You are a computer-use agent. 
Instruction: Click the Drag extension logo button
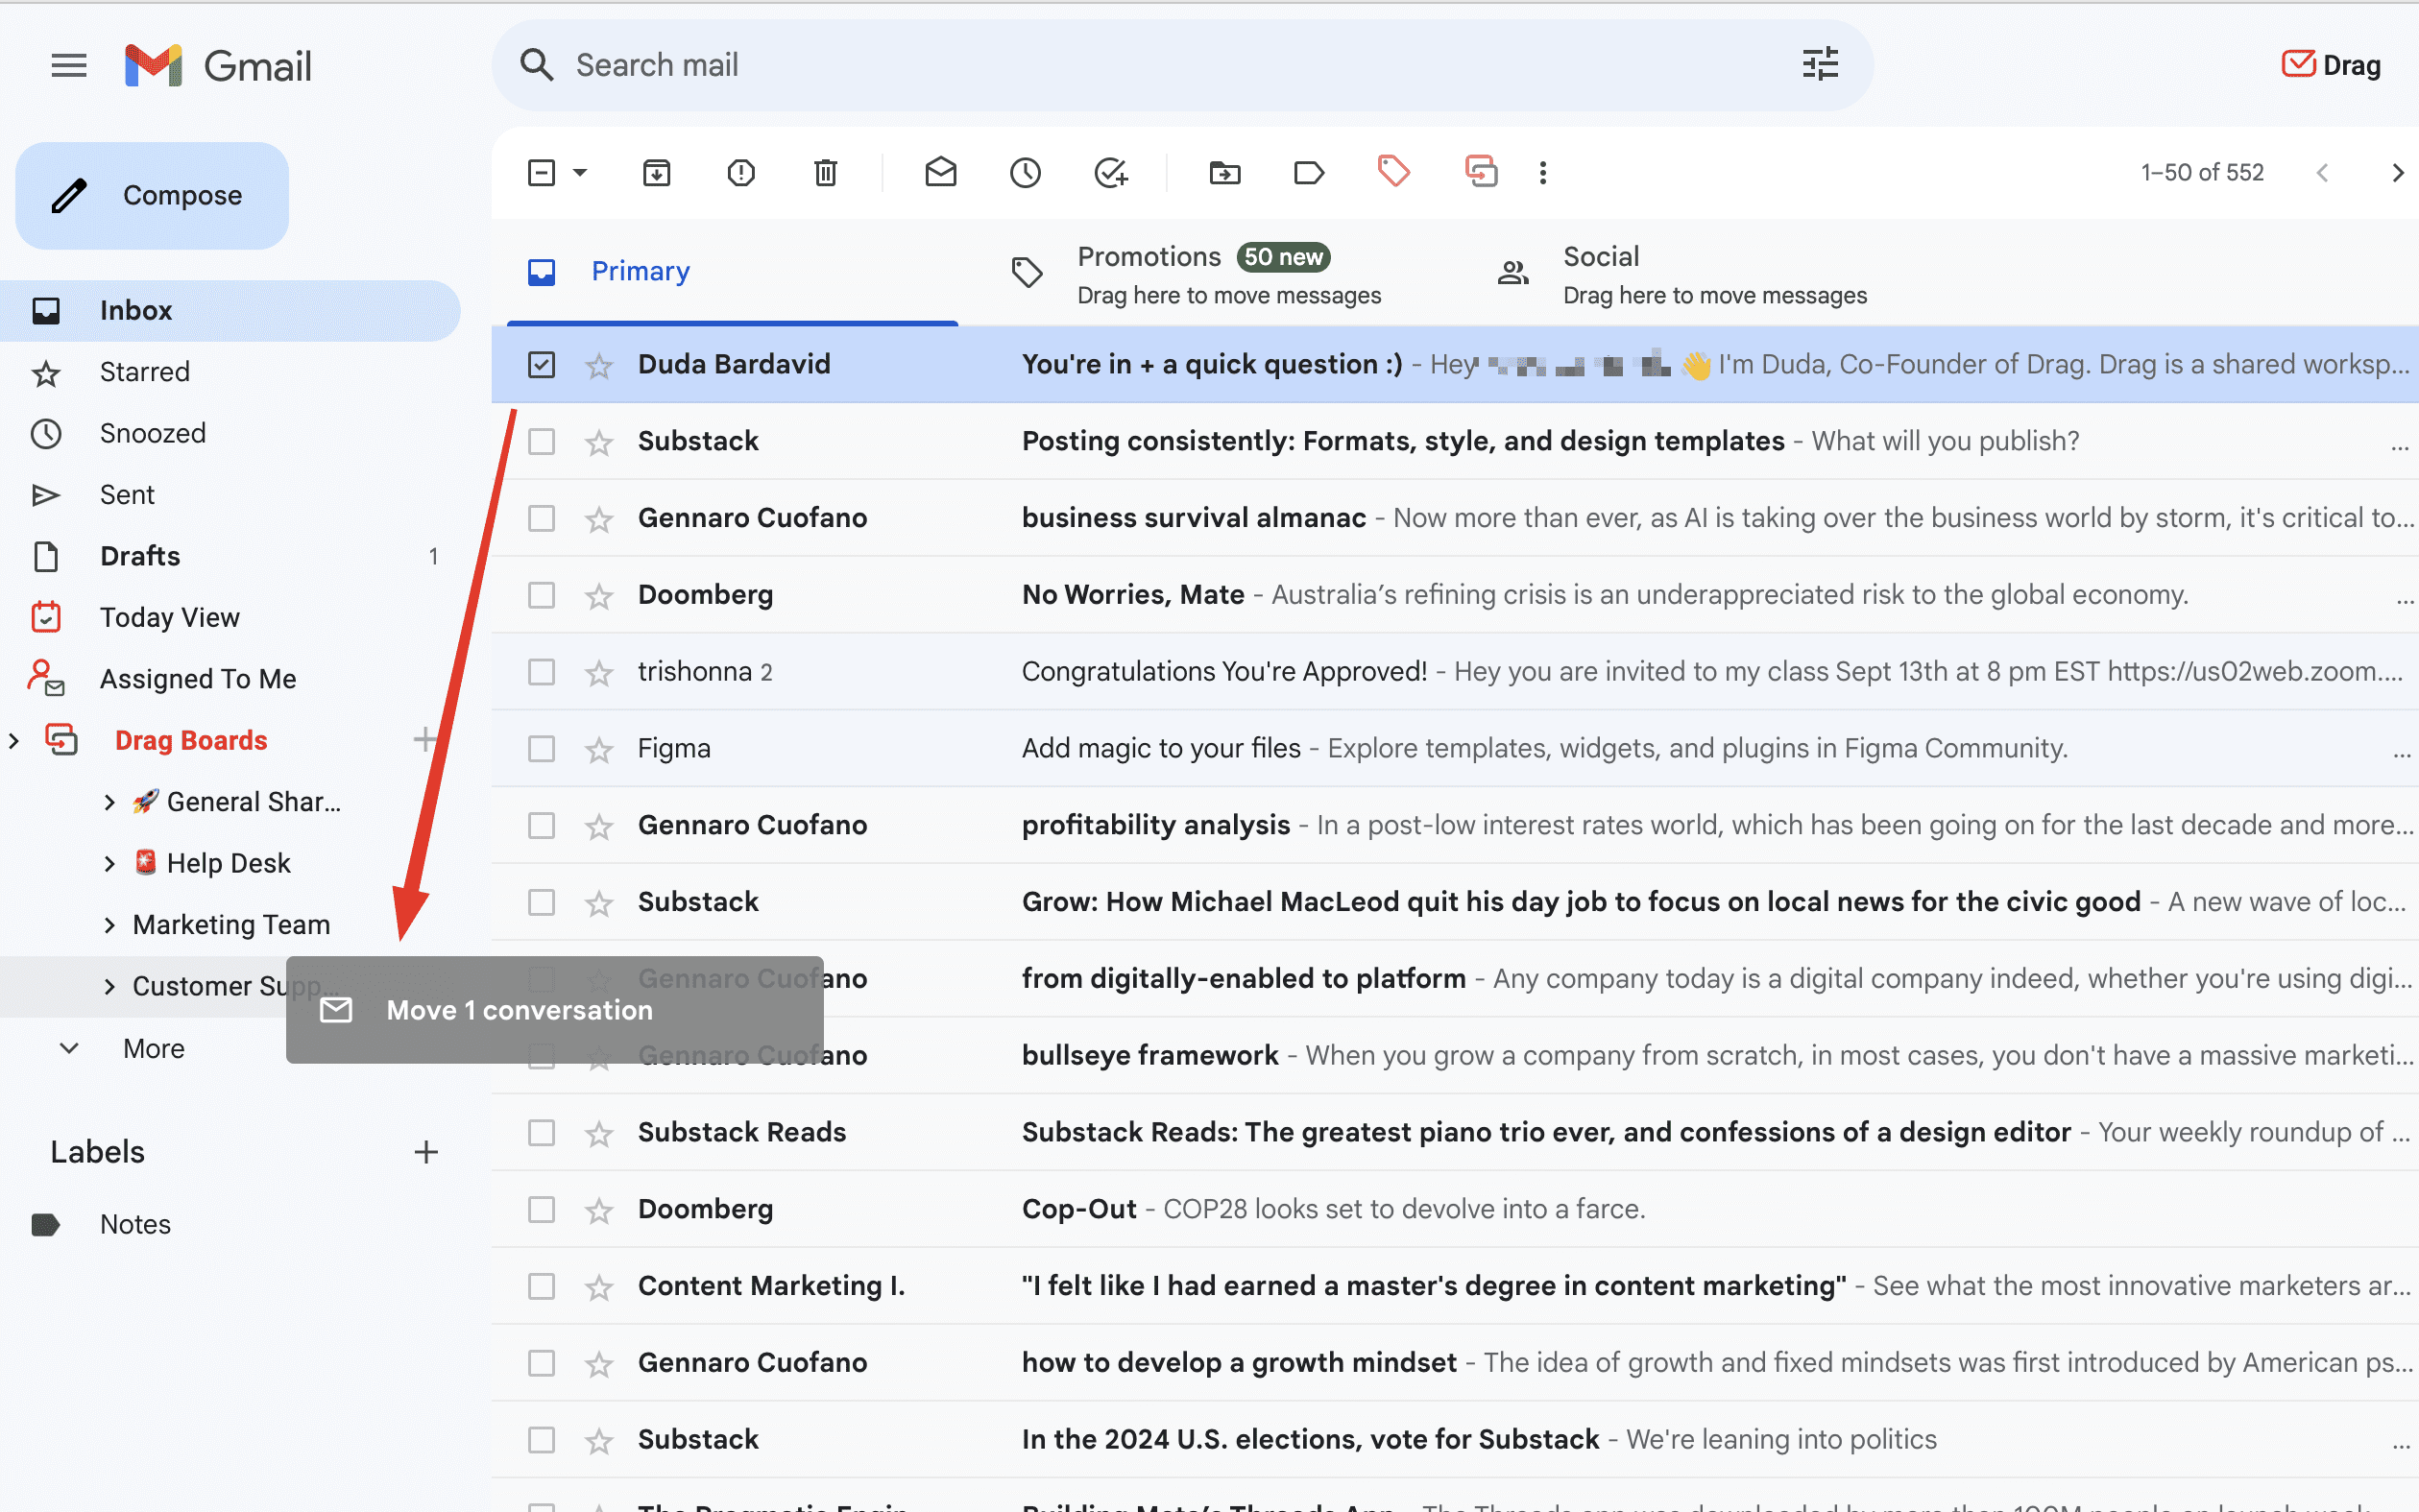coord(2331,65)
